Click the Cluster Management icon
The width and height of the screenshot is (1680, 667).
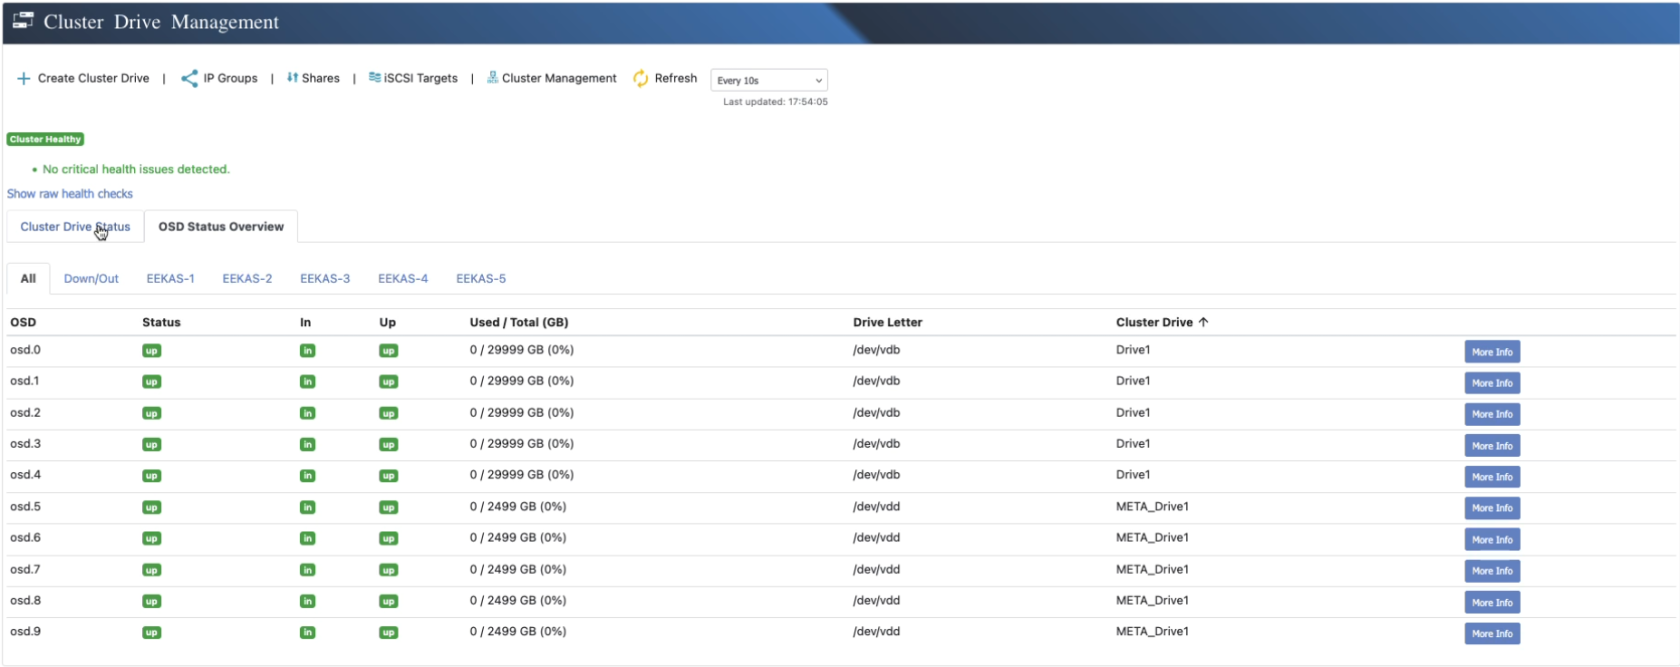click(492, 77)
